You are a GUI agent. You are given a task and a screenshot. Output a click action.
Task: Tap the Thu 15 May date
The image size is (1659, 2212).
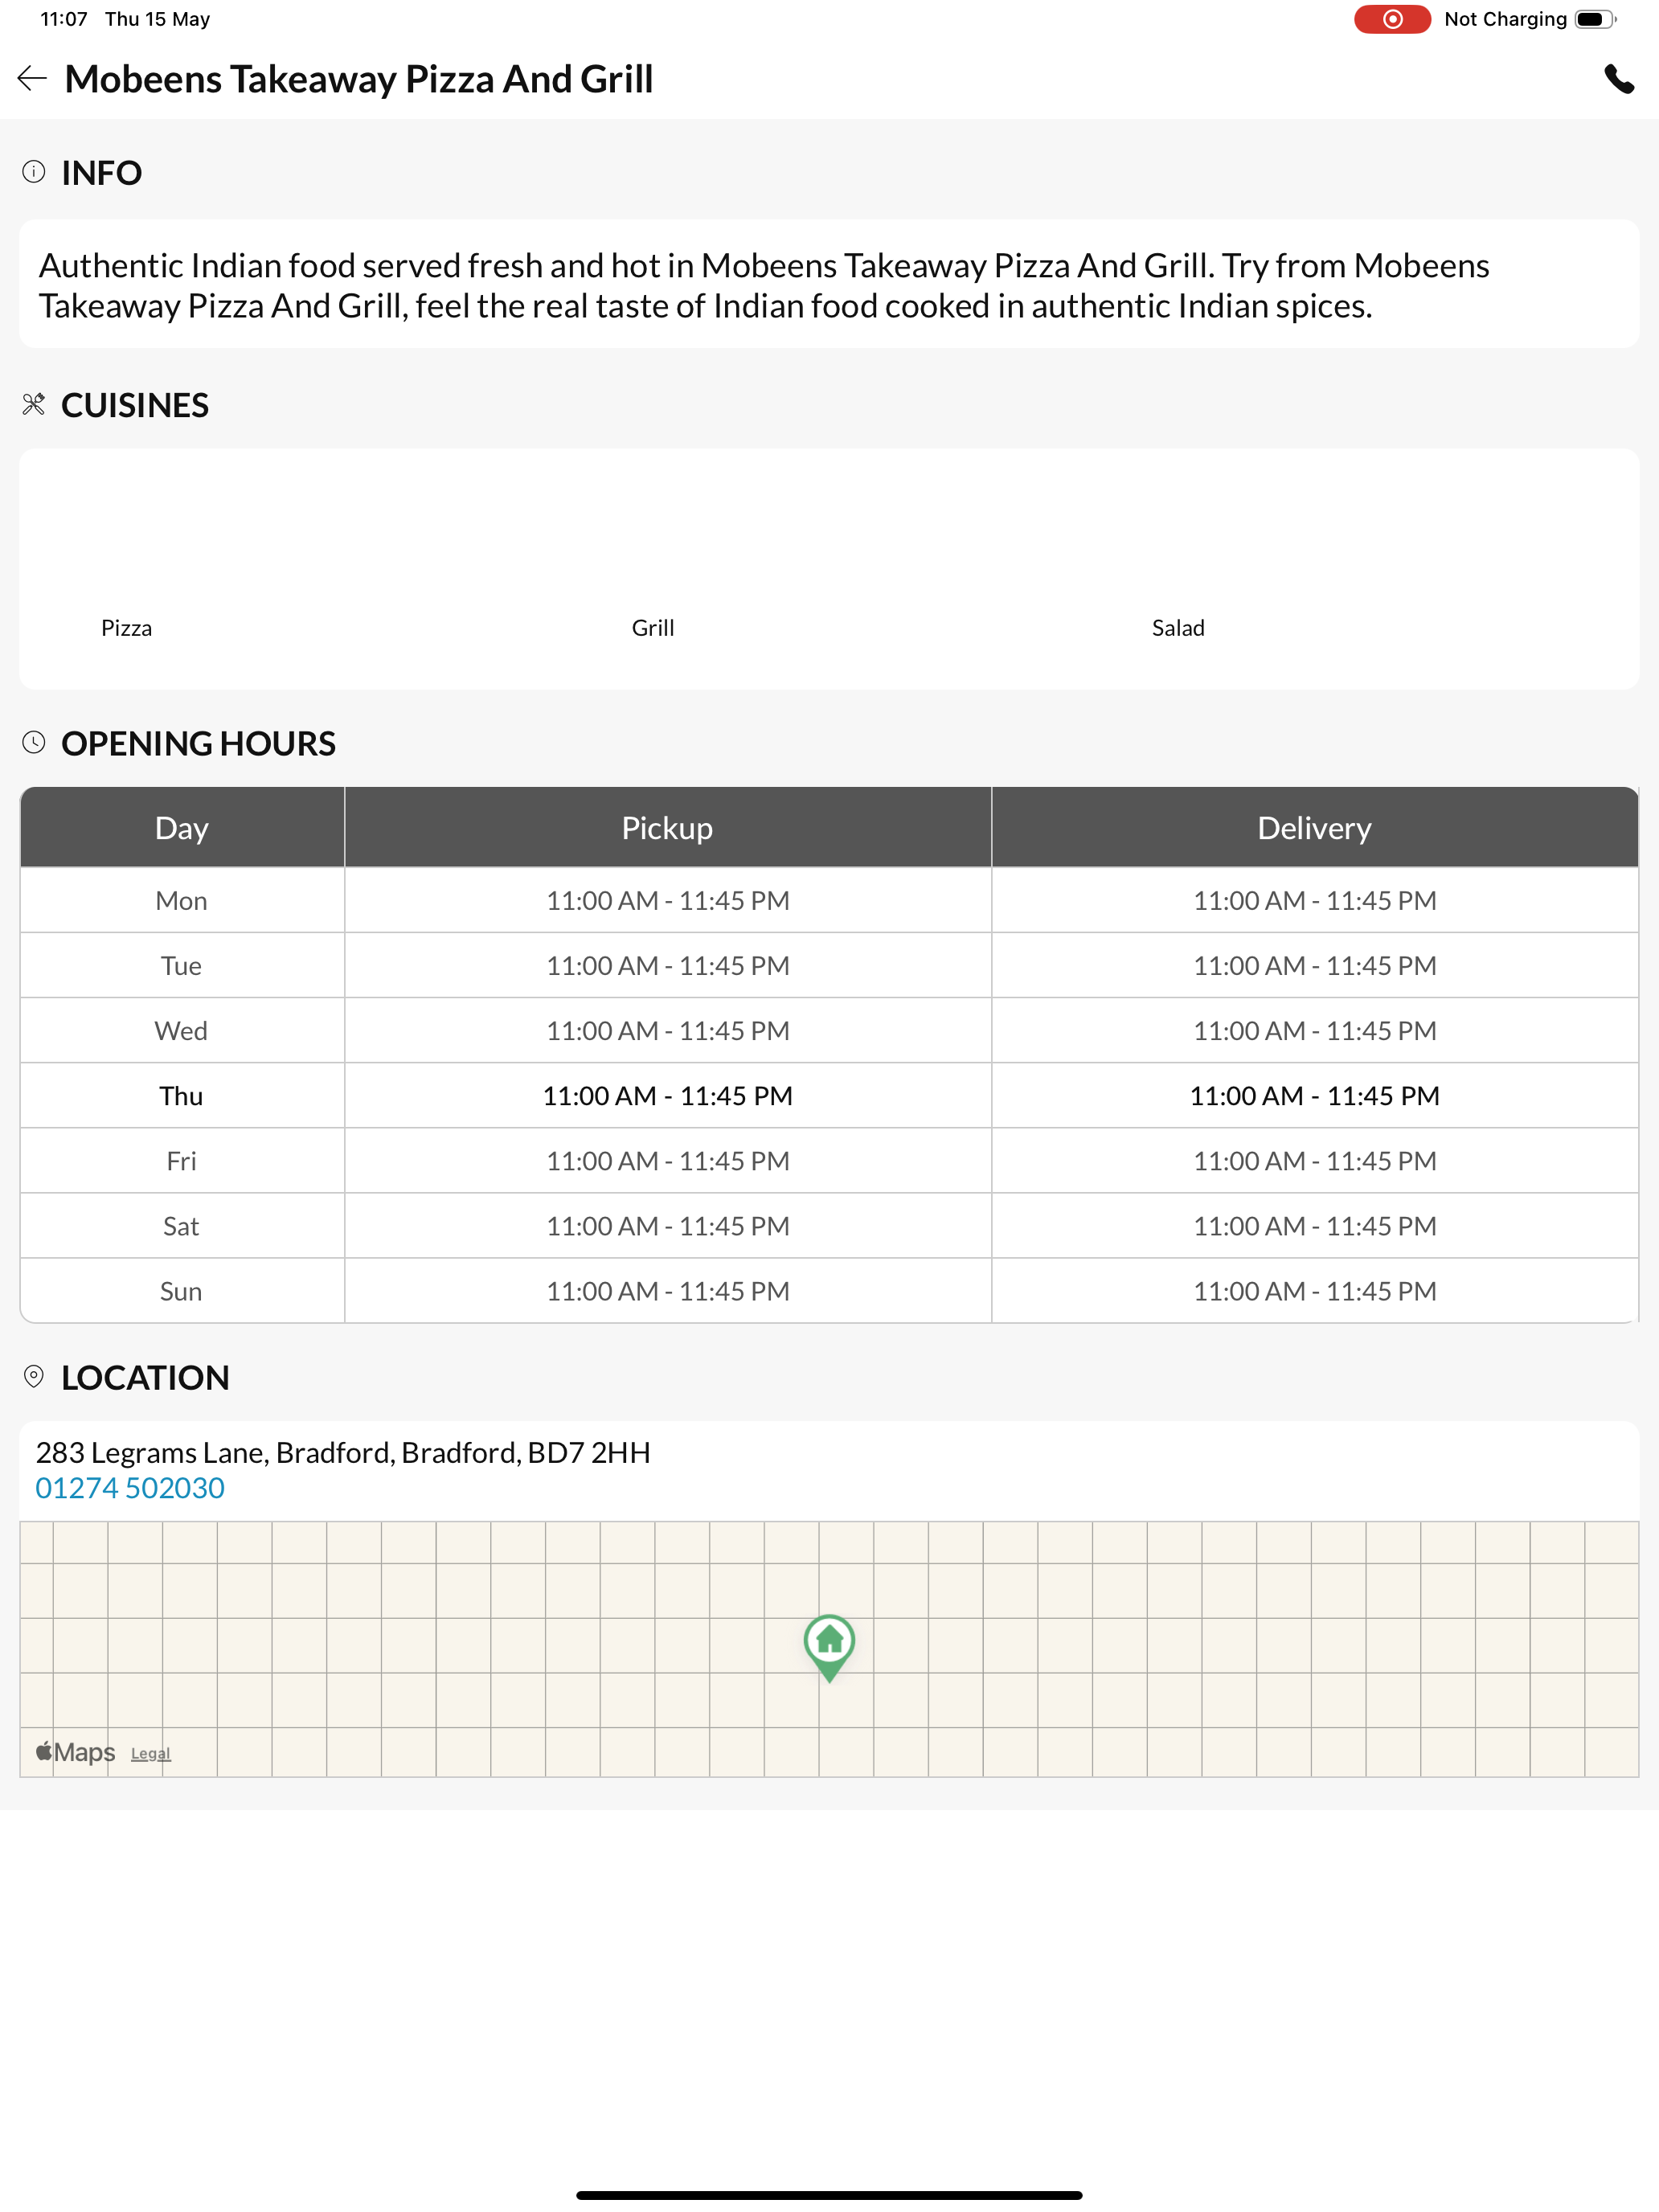[157, 19]
